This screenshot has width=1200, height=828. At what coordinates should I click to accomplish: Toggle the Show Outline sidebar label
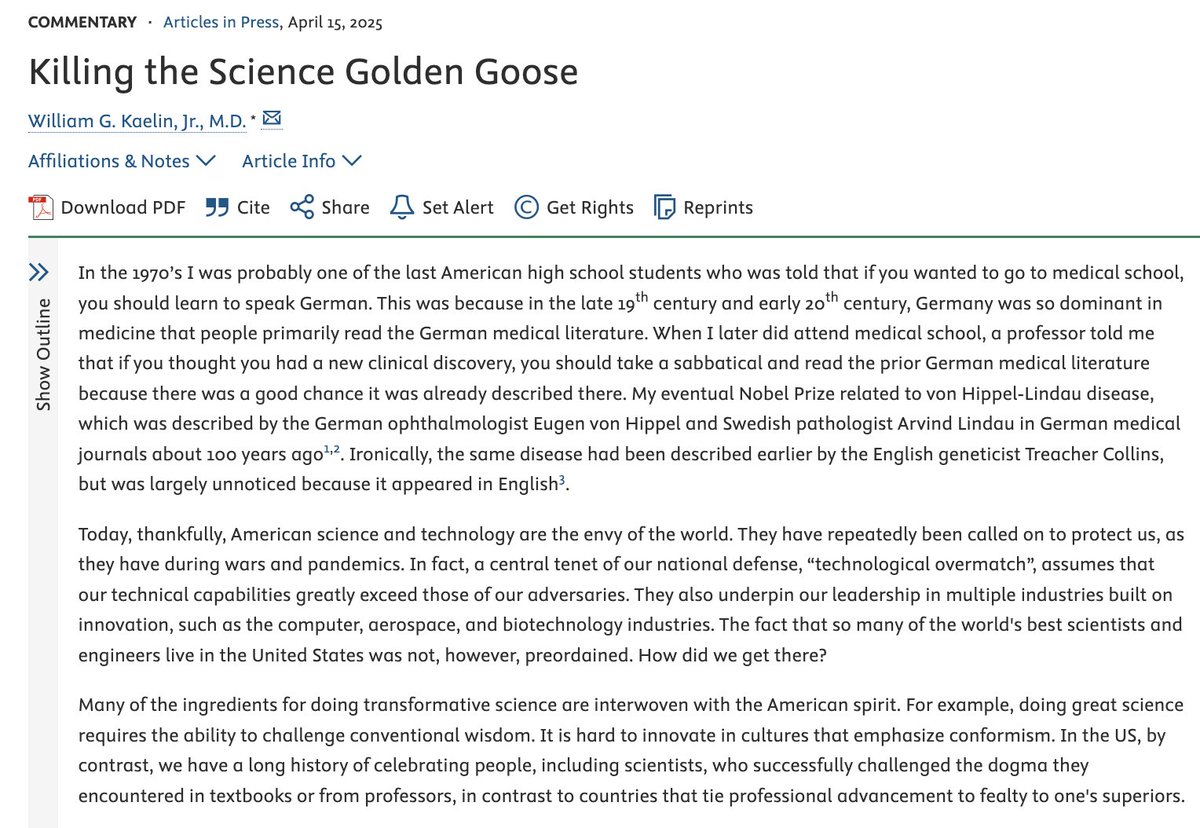click(x=42, y=354)
